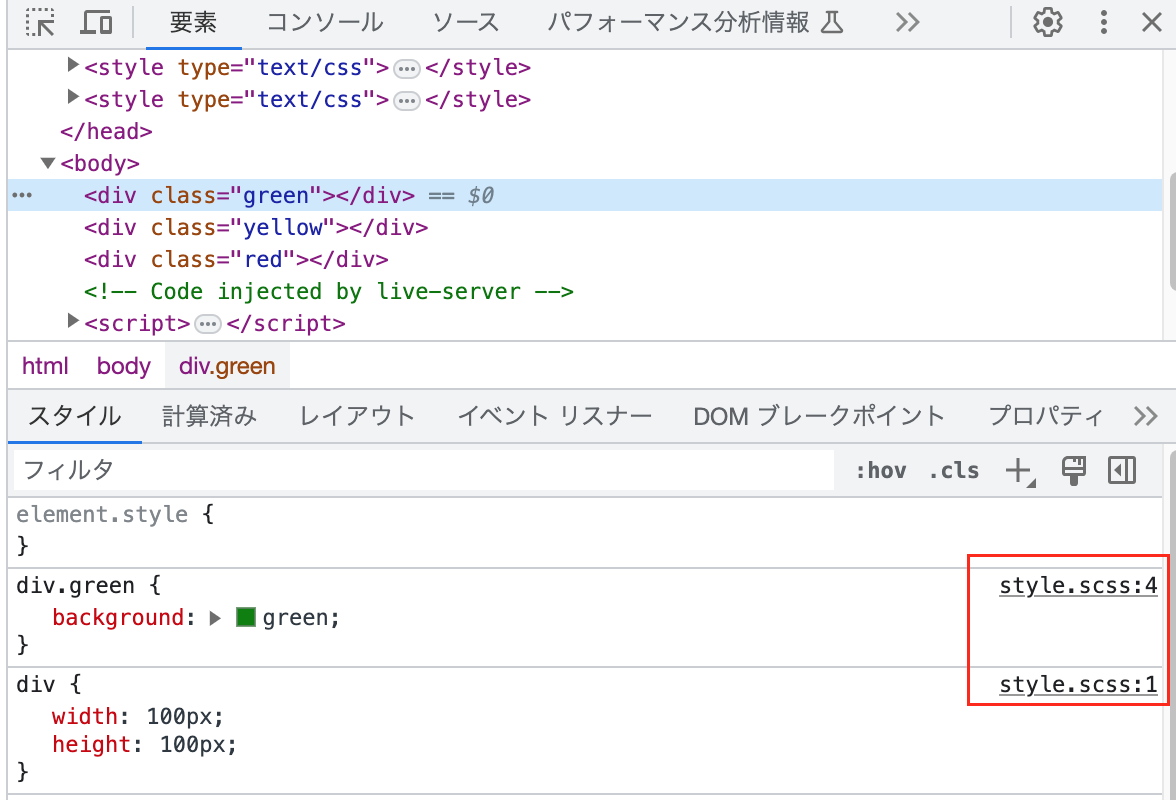Click the height property name
The height and width of the screenshot is (800, 1176).
point(92,745)
